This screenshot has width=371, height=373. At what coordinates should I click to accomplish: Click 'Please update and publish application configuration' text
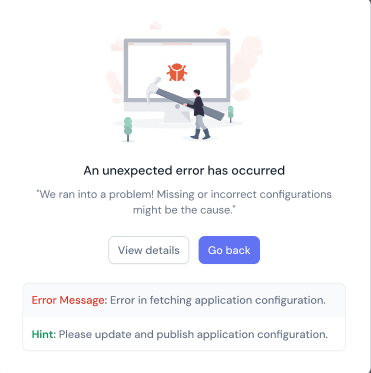pyautogui.click(x=193, y=334)
